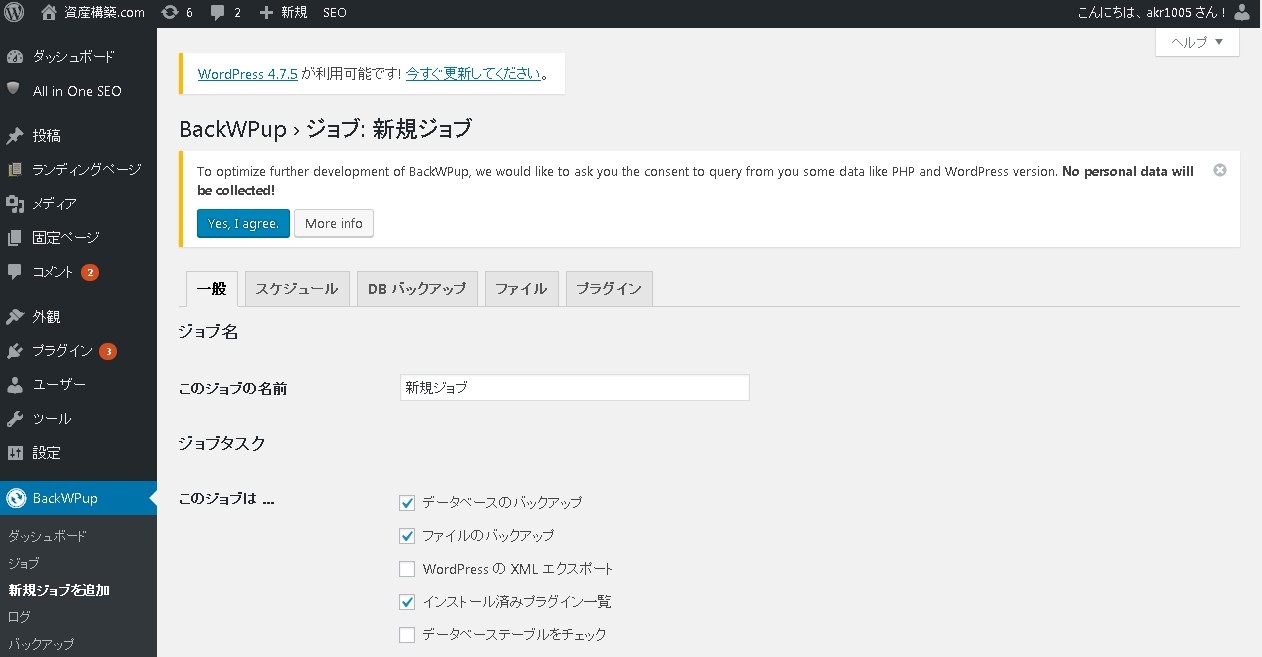Open the user avatar icon in admin bar

[x=1243, y=13]
